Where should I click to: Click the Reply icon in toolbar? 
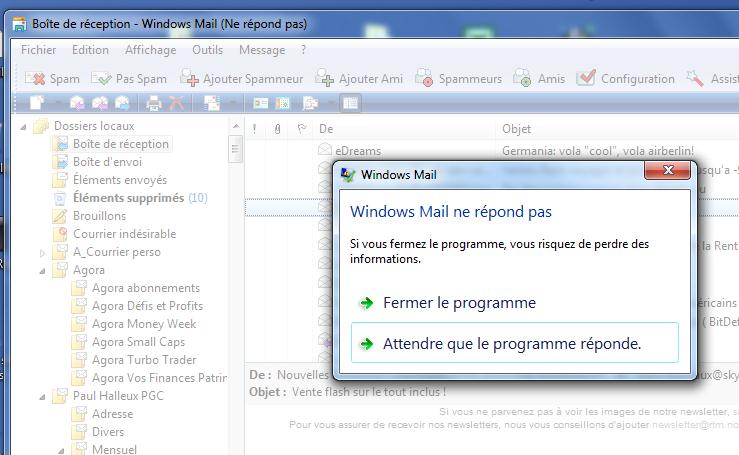point(77,102)
